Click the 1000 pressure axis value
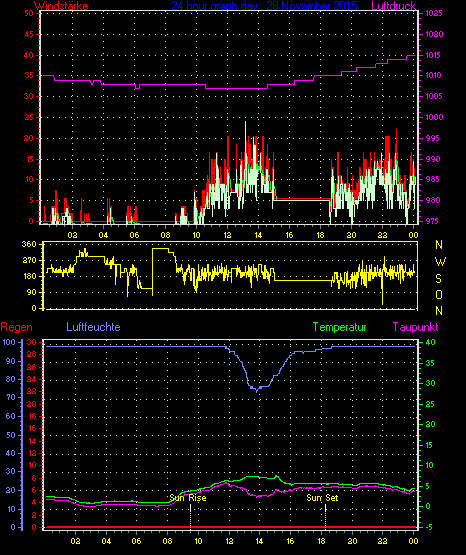 point(434,117)
